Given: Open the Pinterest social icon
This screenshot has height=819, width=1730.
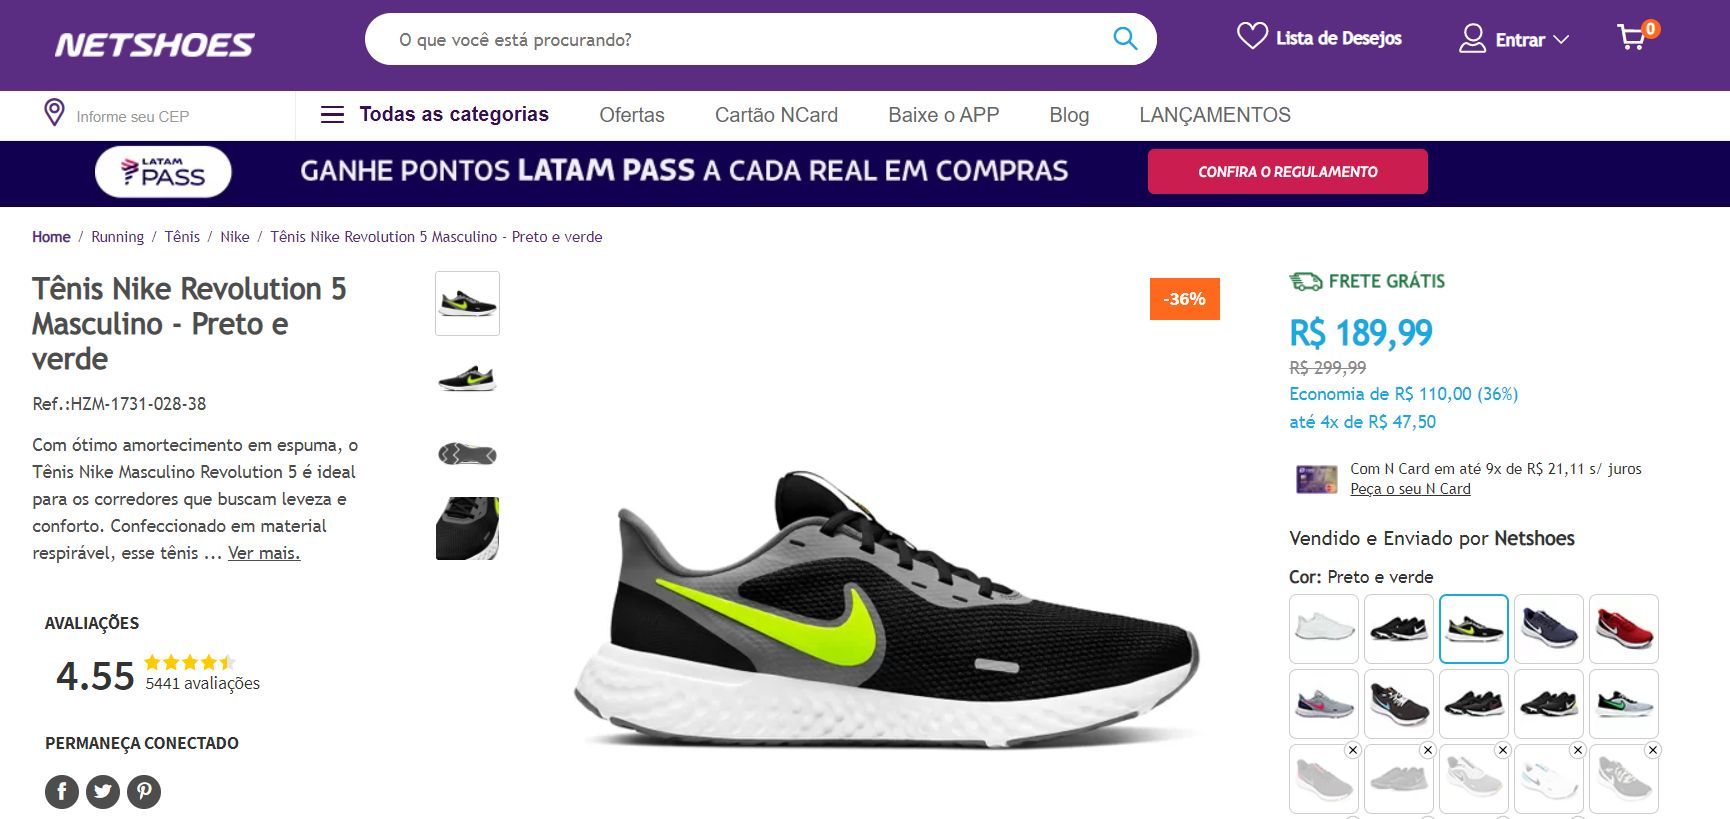Looking at the screenshot, I should tap(144, 792).
